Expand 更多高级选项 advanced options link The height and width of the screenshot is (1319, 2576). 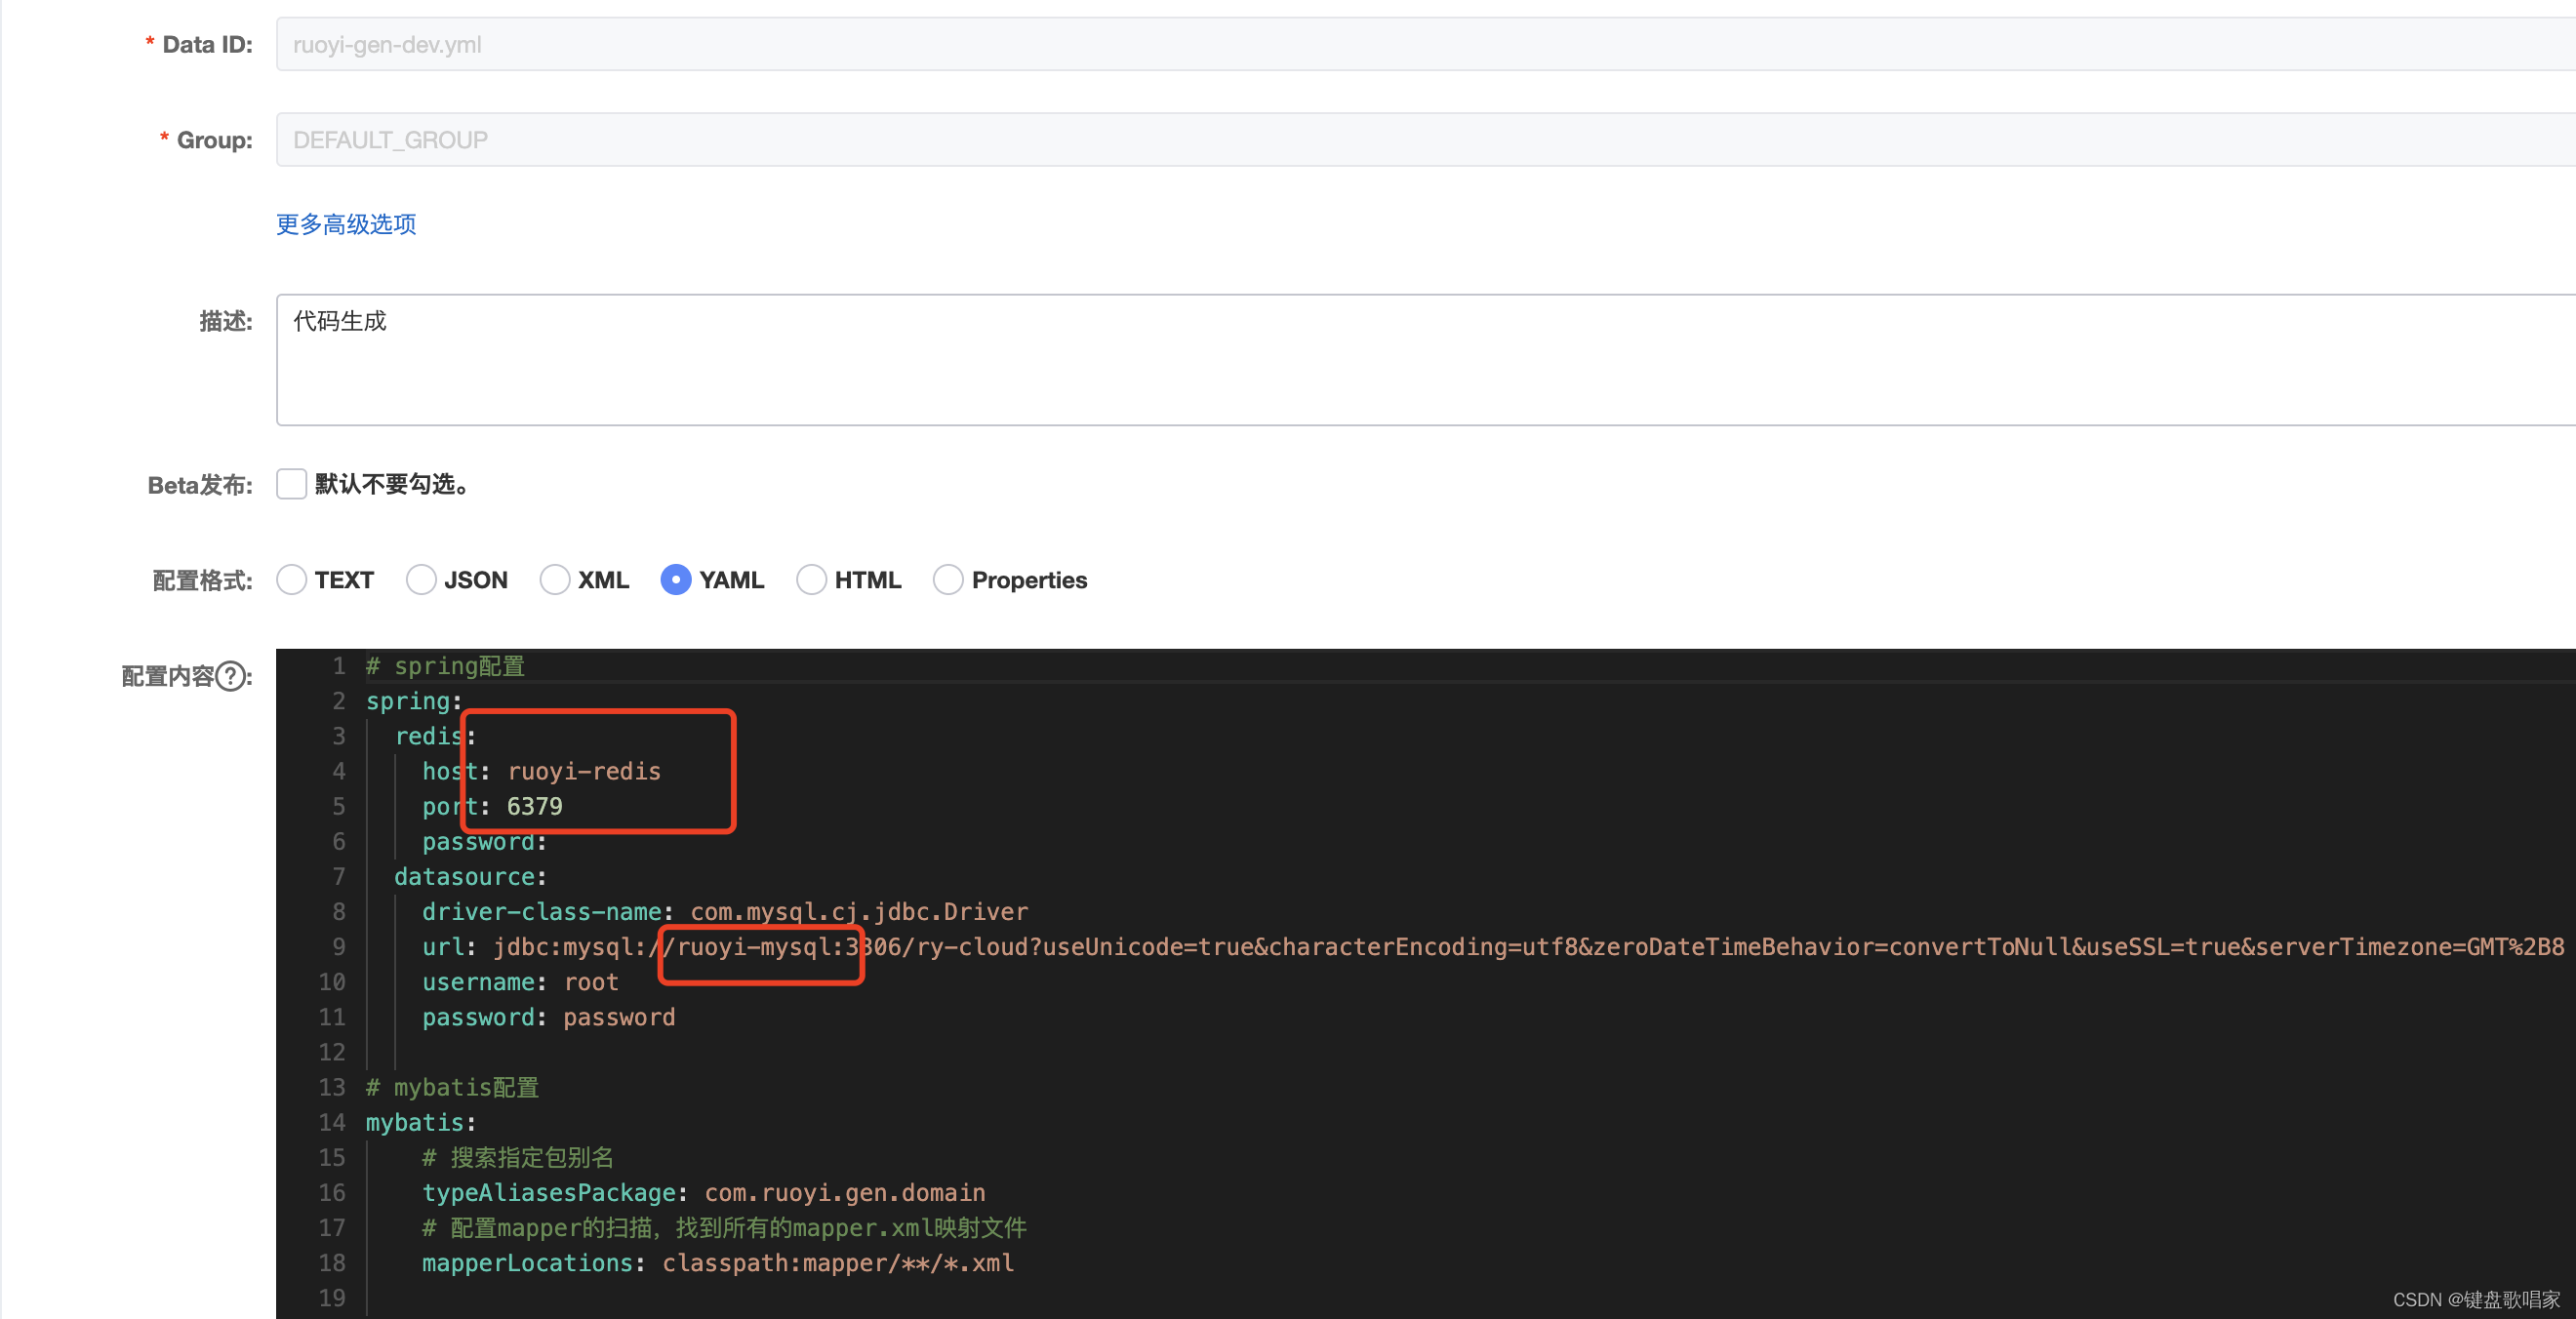(346, 224)
